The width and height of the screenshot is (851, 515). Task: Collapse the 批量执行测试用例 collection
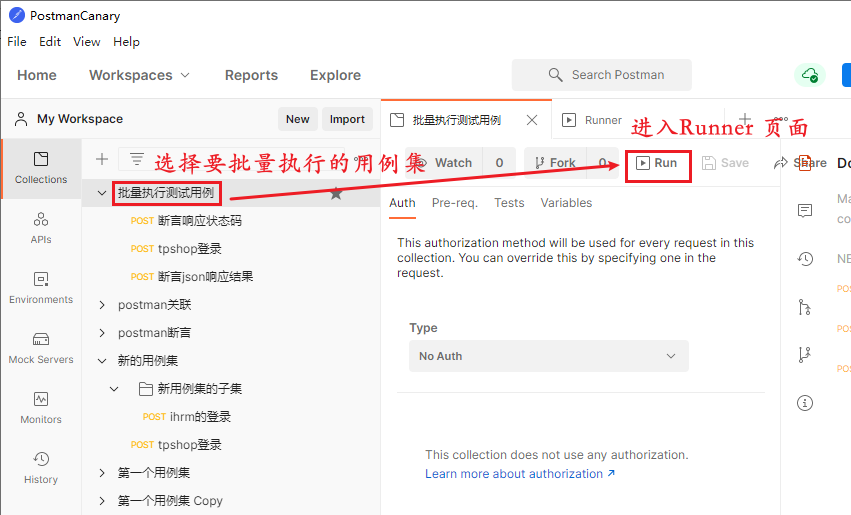point(101,193)
